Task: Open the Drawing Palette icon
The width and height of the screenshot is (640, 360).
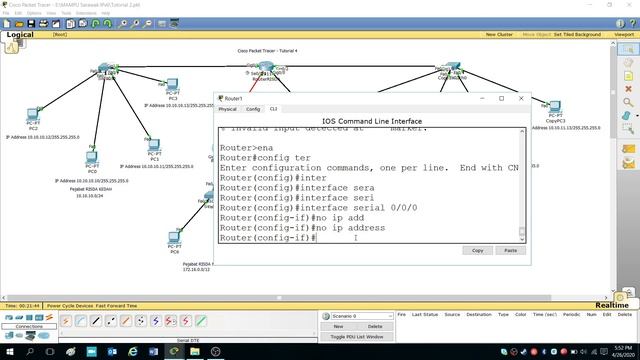Action: click(x=162, y=24)
